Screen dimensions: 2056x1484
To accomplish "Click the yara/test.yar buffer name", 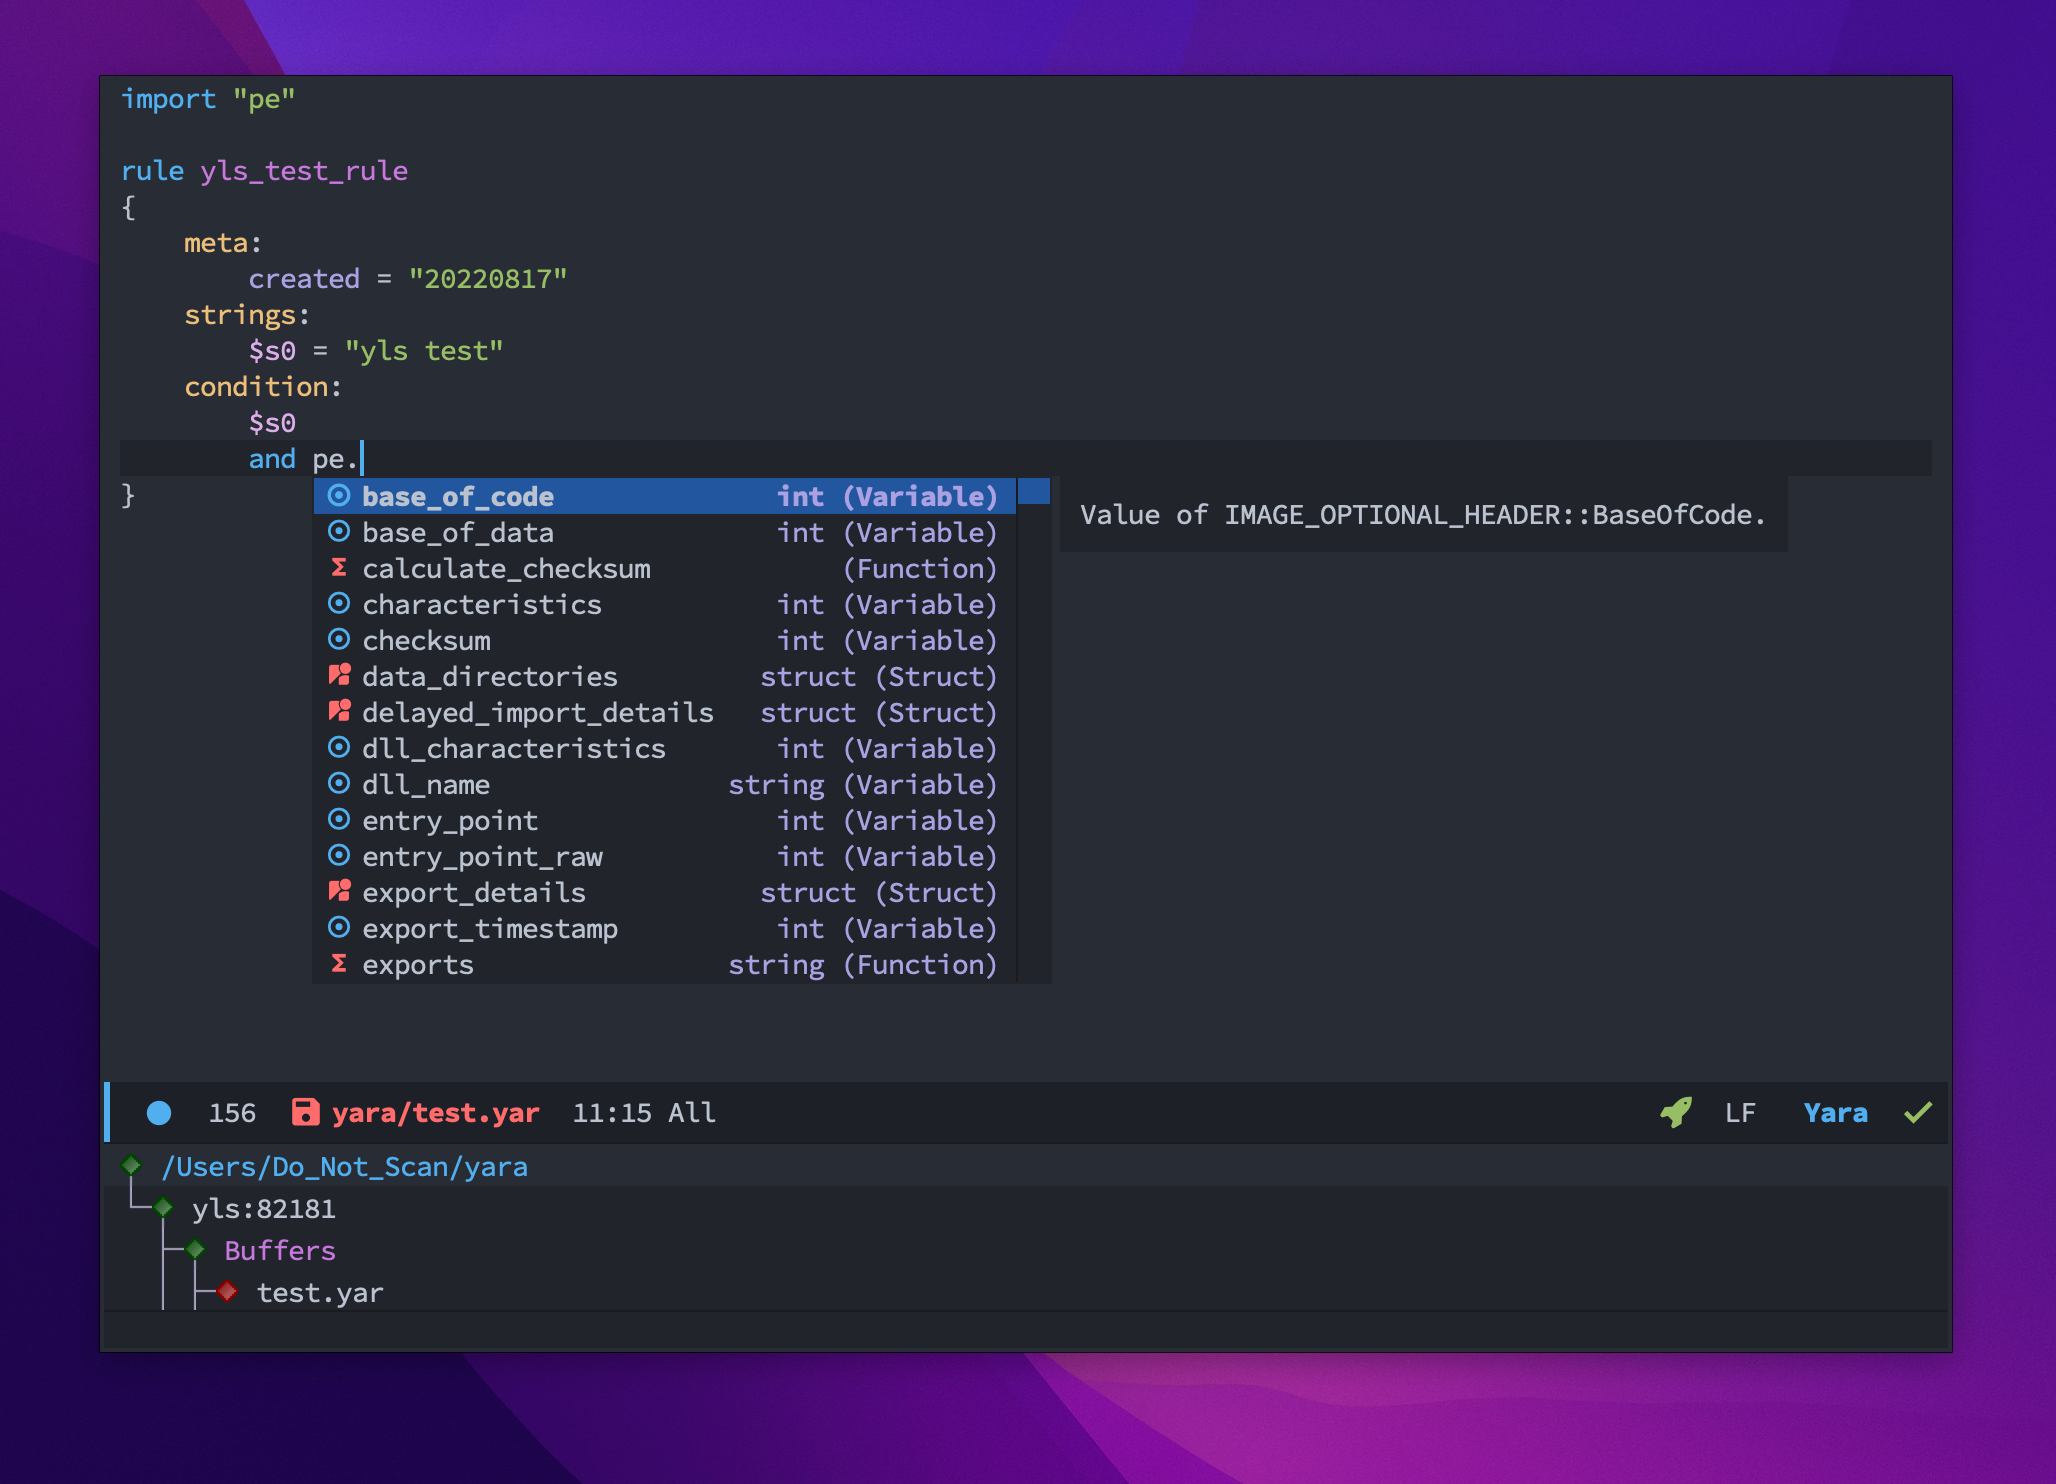I will [435, 1113].
